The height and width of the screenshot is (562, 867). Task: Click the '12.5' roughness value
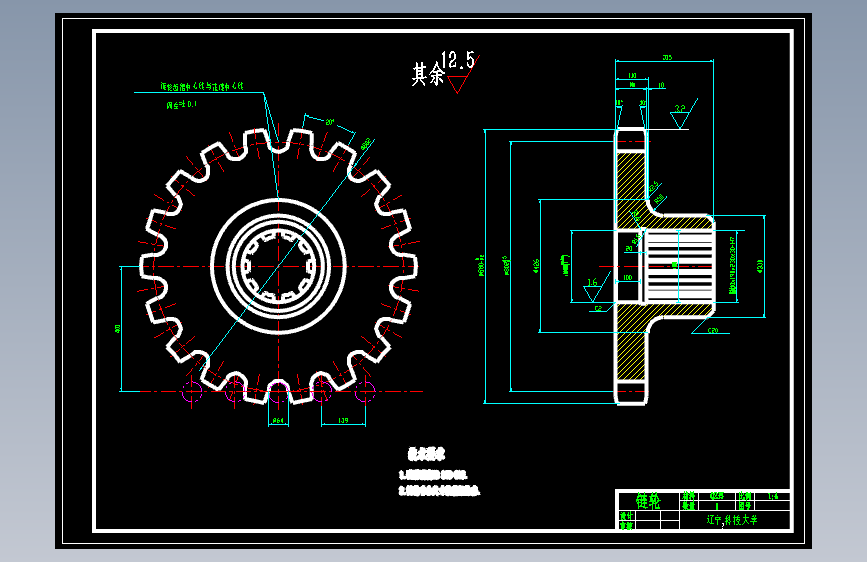click(458, 60)
